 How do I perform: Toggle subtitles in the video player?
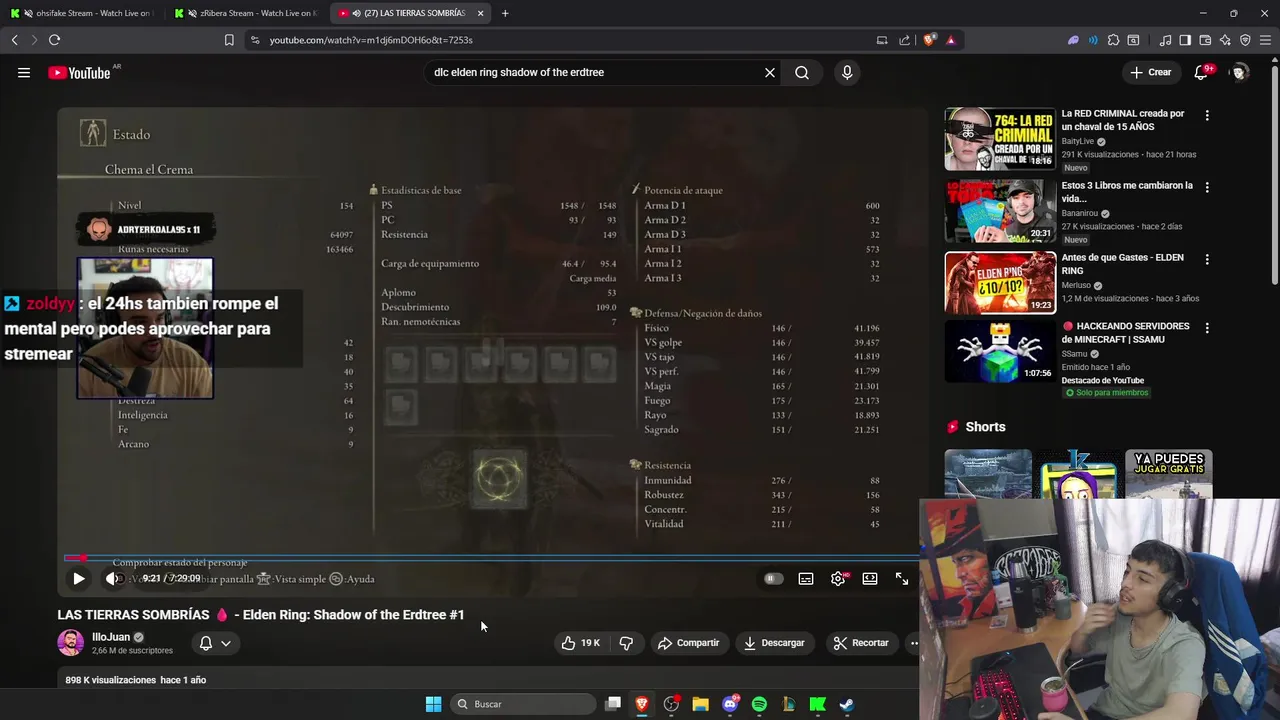(x=806, y=578)
